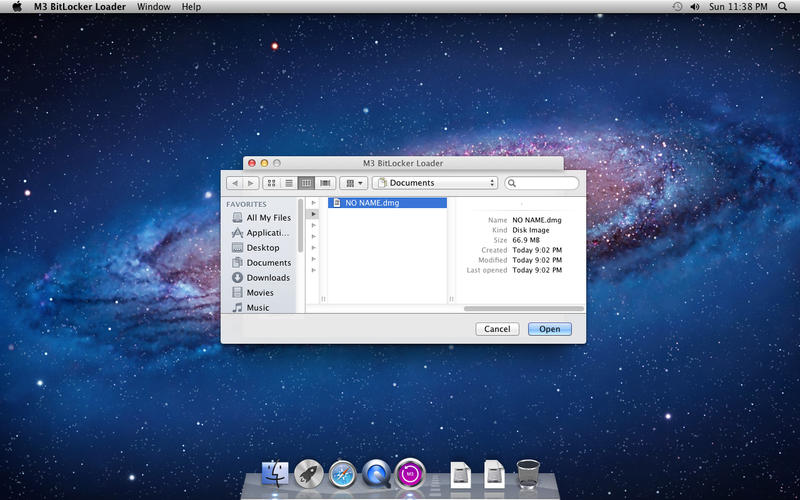Switch file dialog to icon view
This screenshot has width=800, height=500.
[x=271, y=183]
